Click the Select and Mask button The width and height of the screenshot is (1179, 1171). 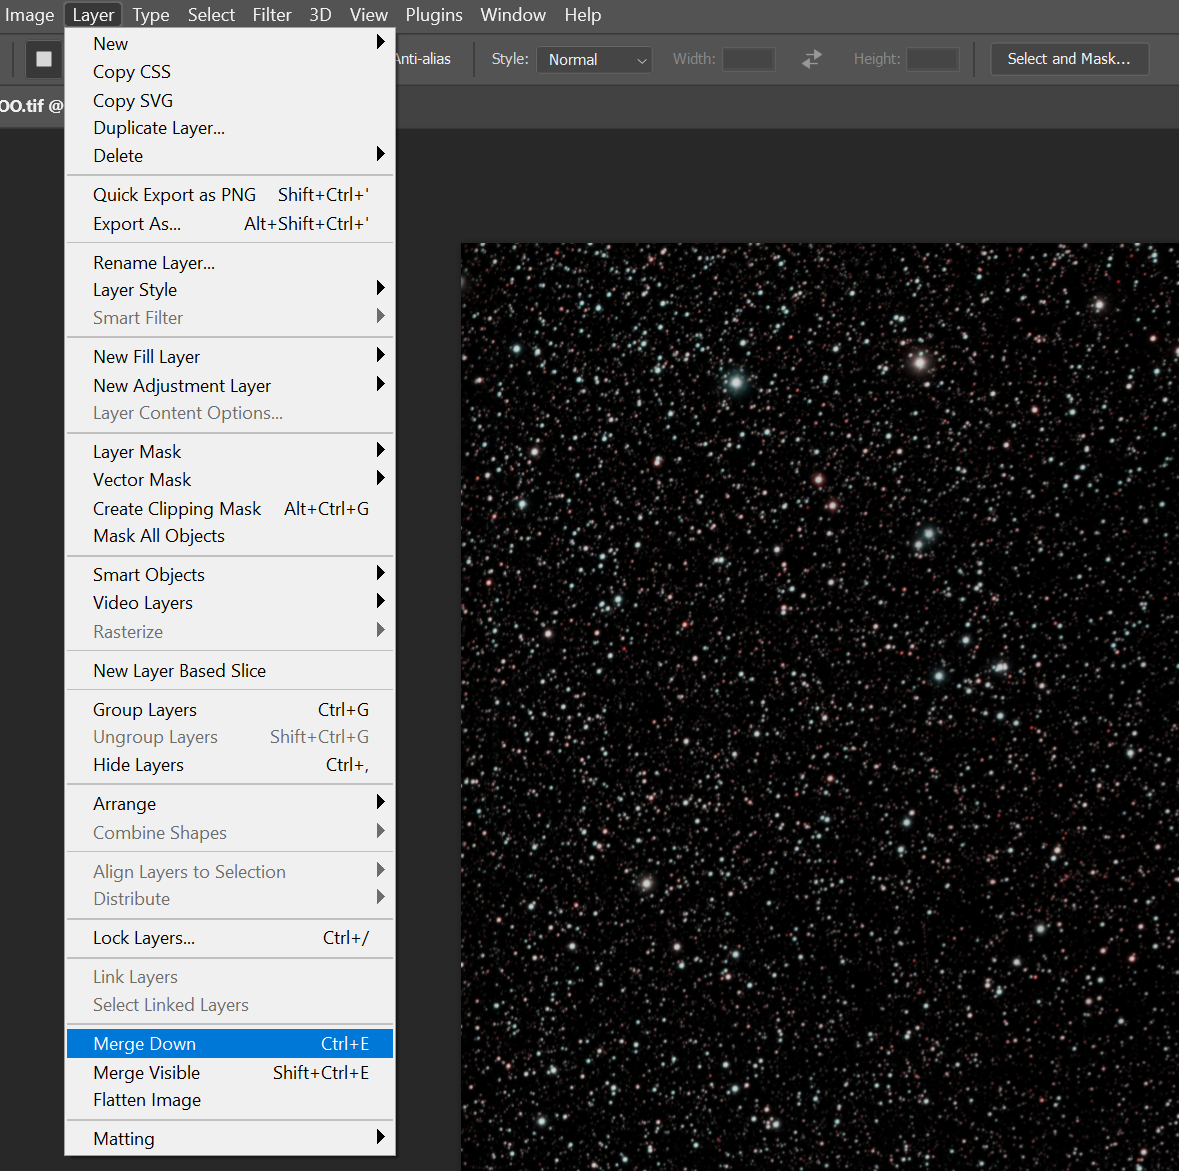click(x=1068, y=59)
